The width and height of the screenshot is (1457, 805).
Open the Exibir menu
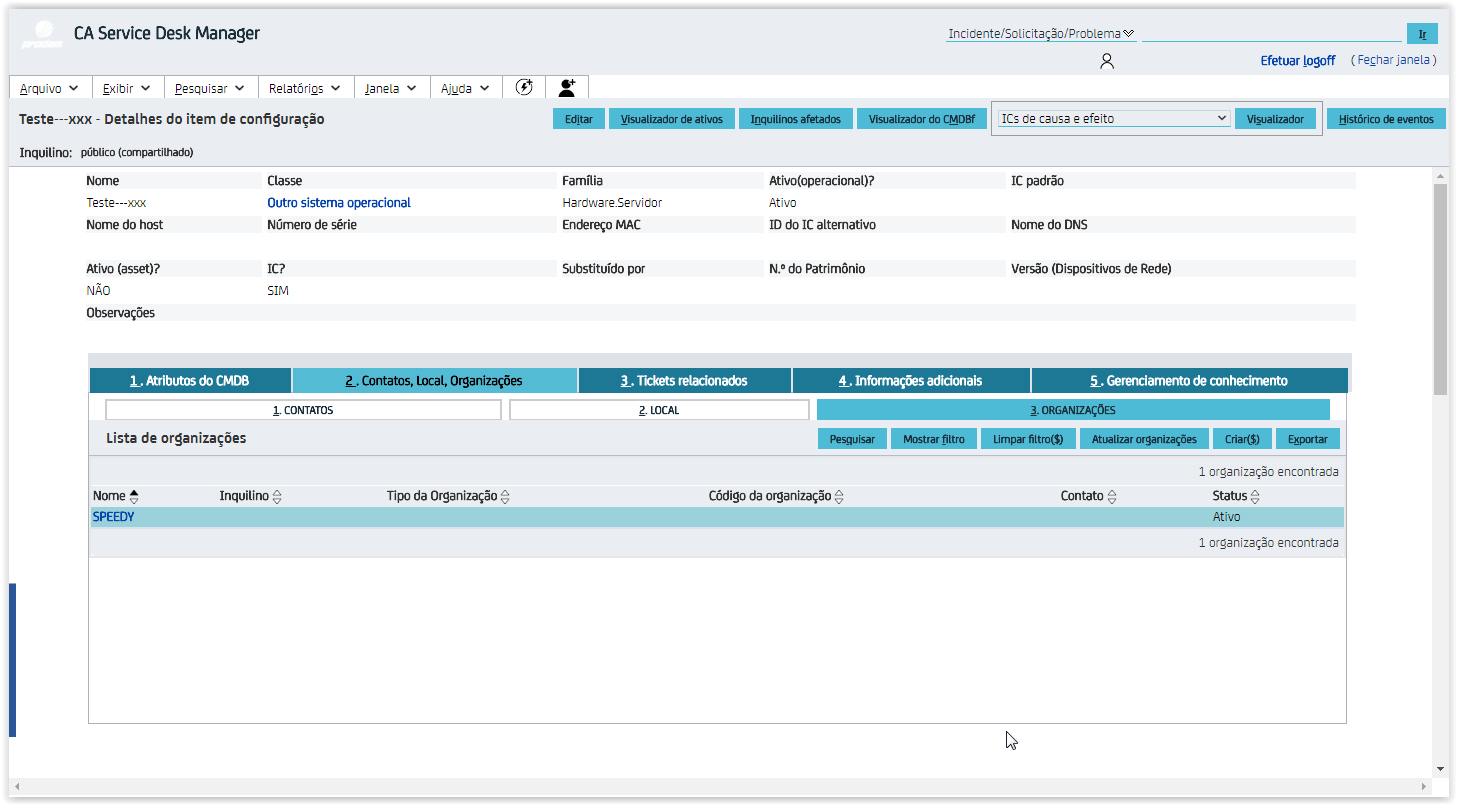pyautogui.click(x=128, y=88)
